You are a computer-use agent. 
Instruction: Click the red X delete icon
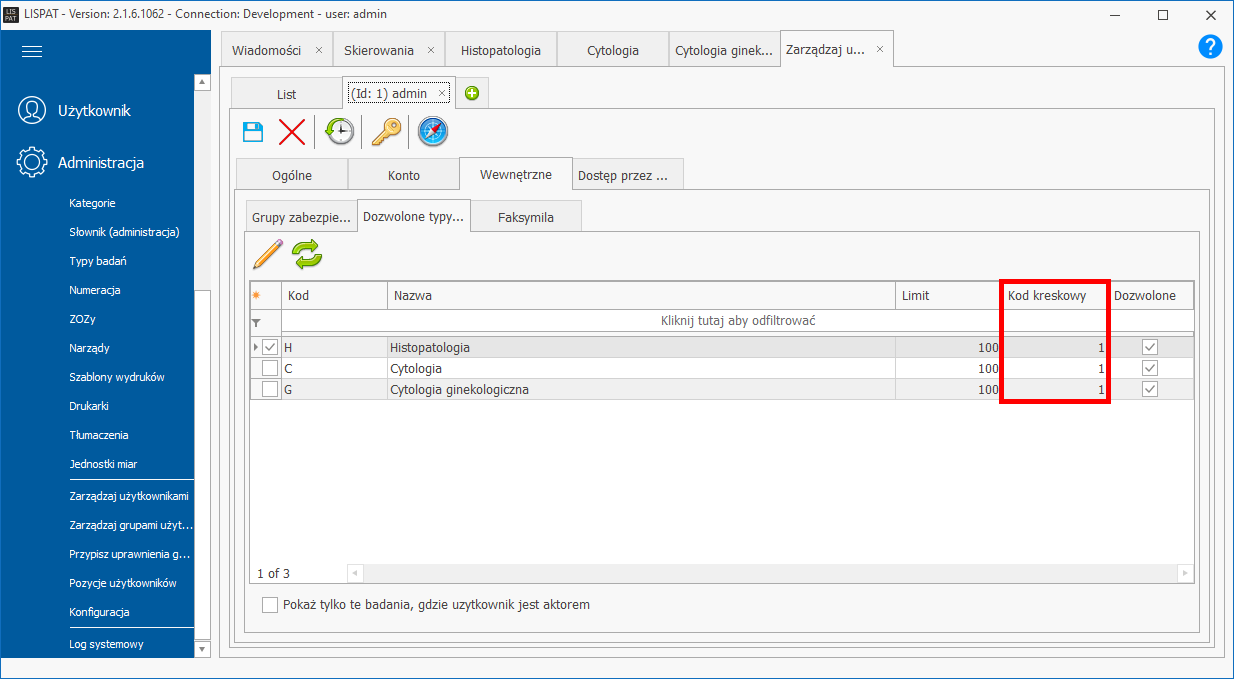292,131
